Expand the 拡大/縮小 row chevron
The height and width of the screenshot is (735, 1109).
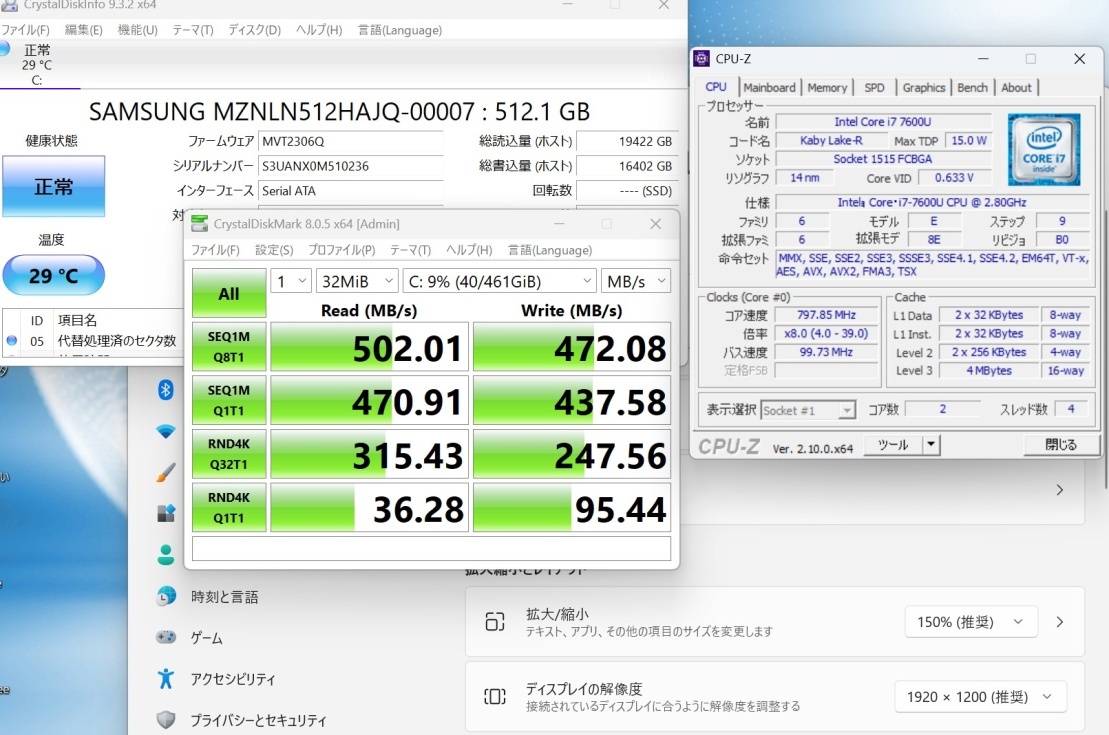tap(1059, 622)
